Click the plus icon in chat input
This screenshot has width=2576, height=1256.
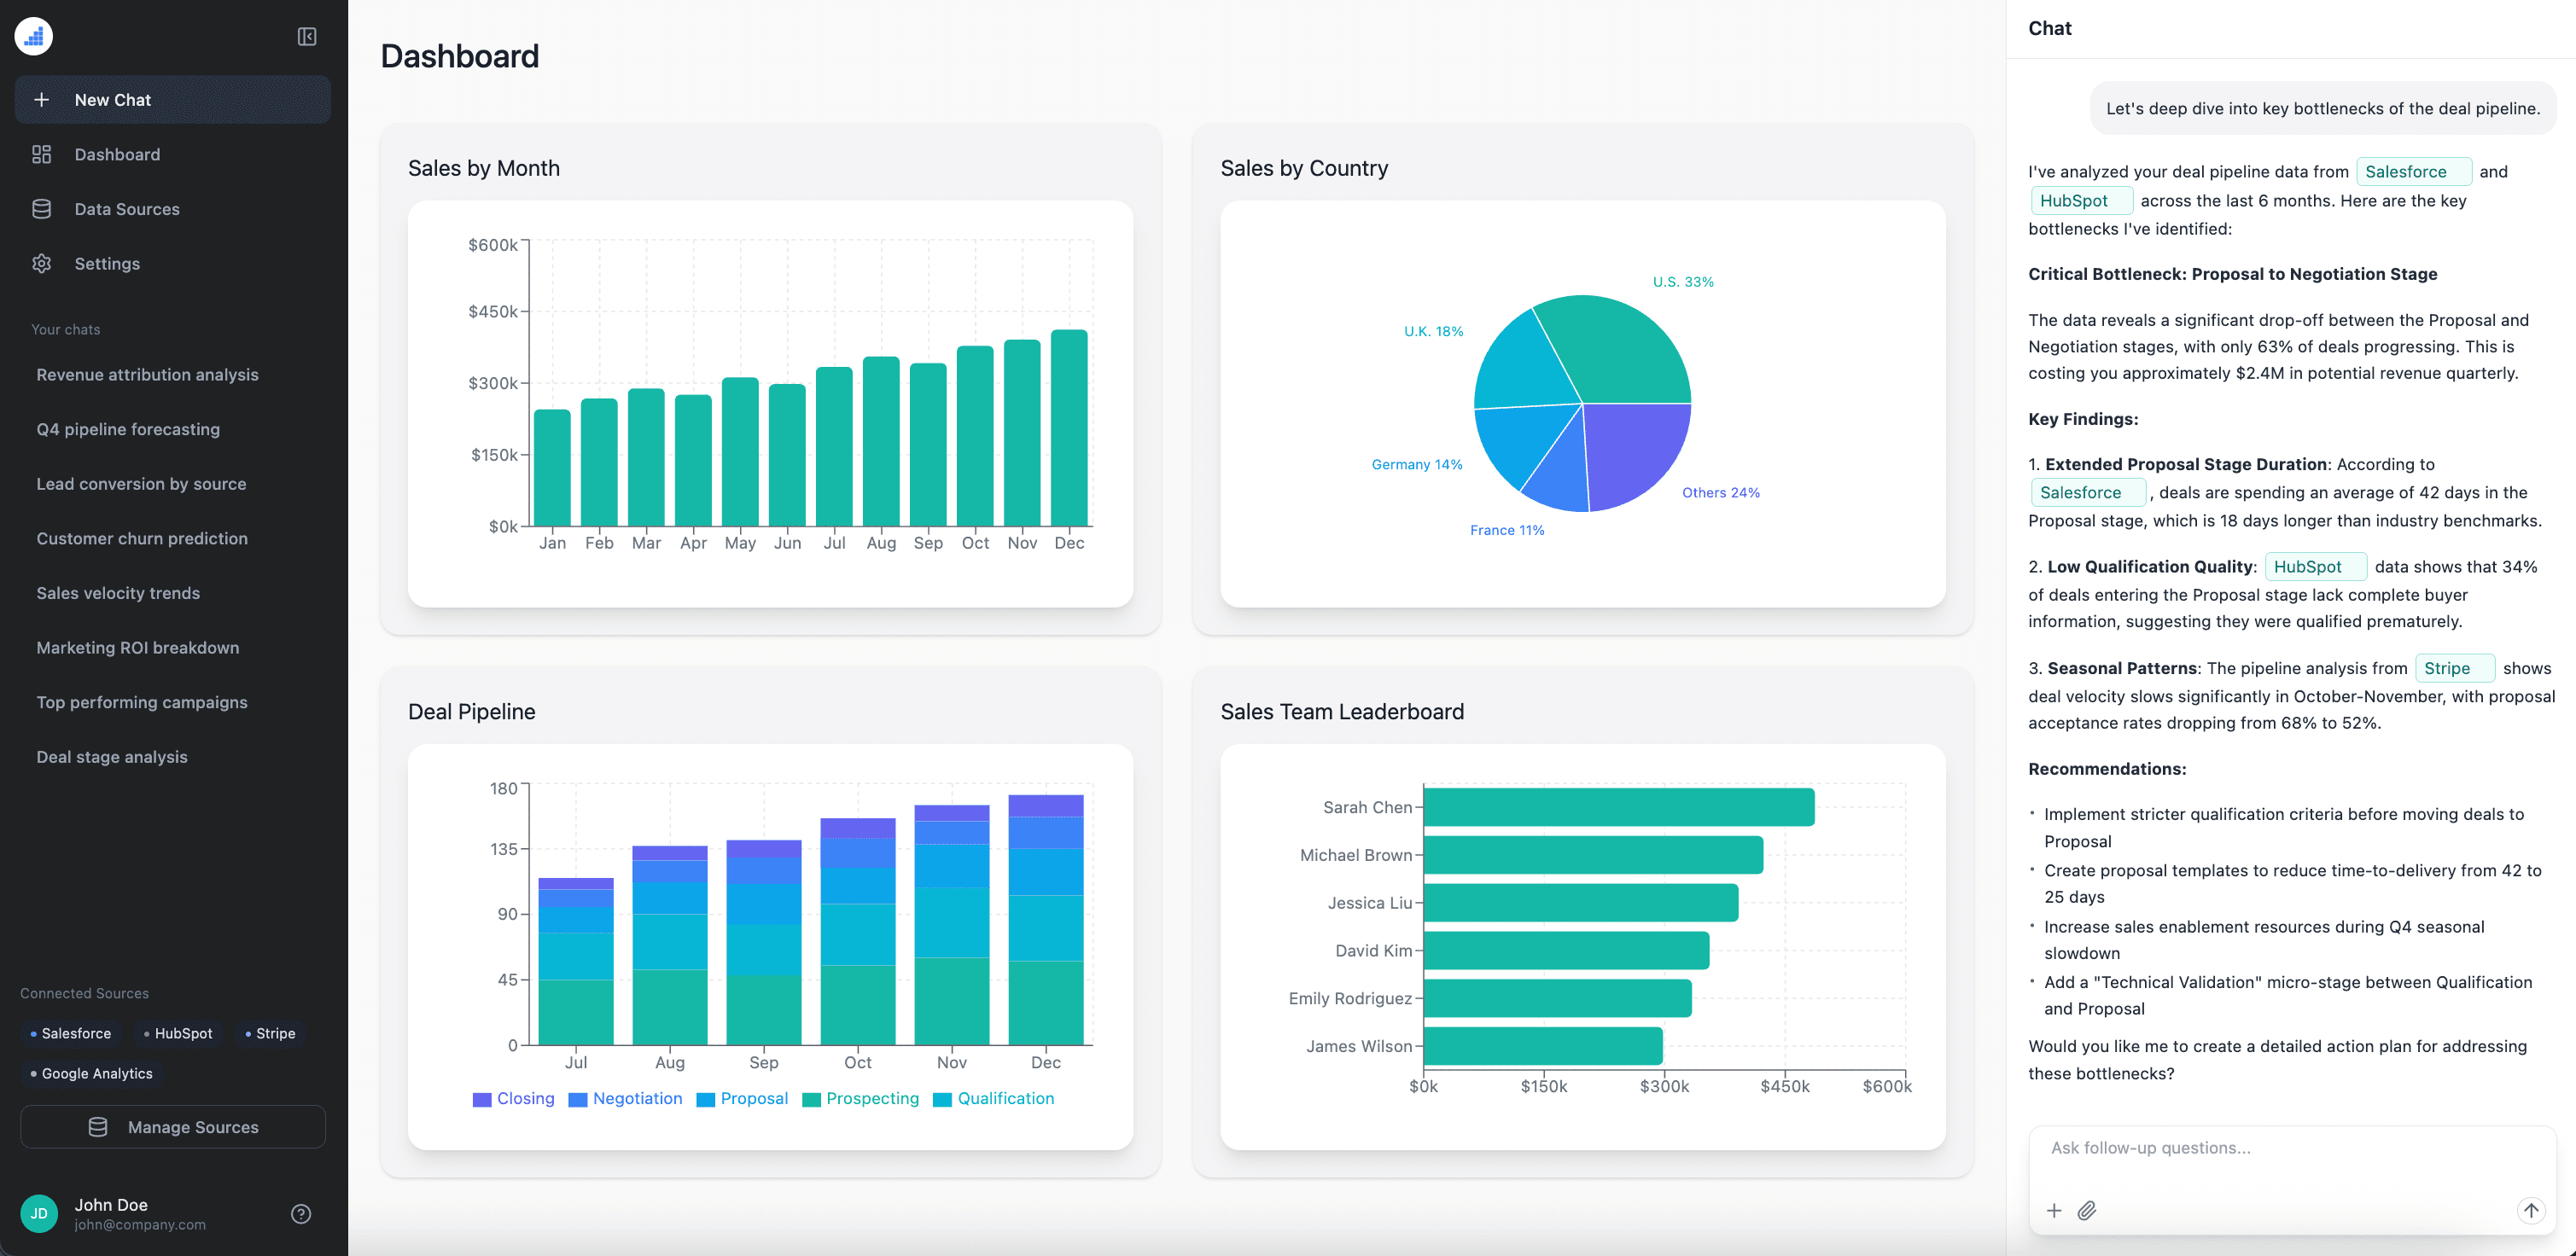coord(2054,1210)
